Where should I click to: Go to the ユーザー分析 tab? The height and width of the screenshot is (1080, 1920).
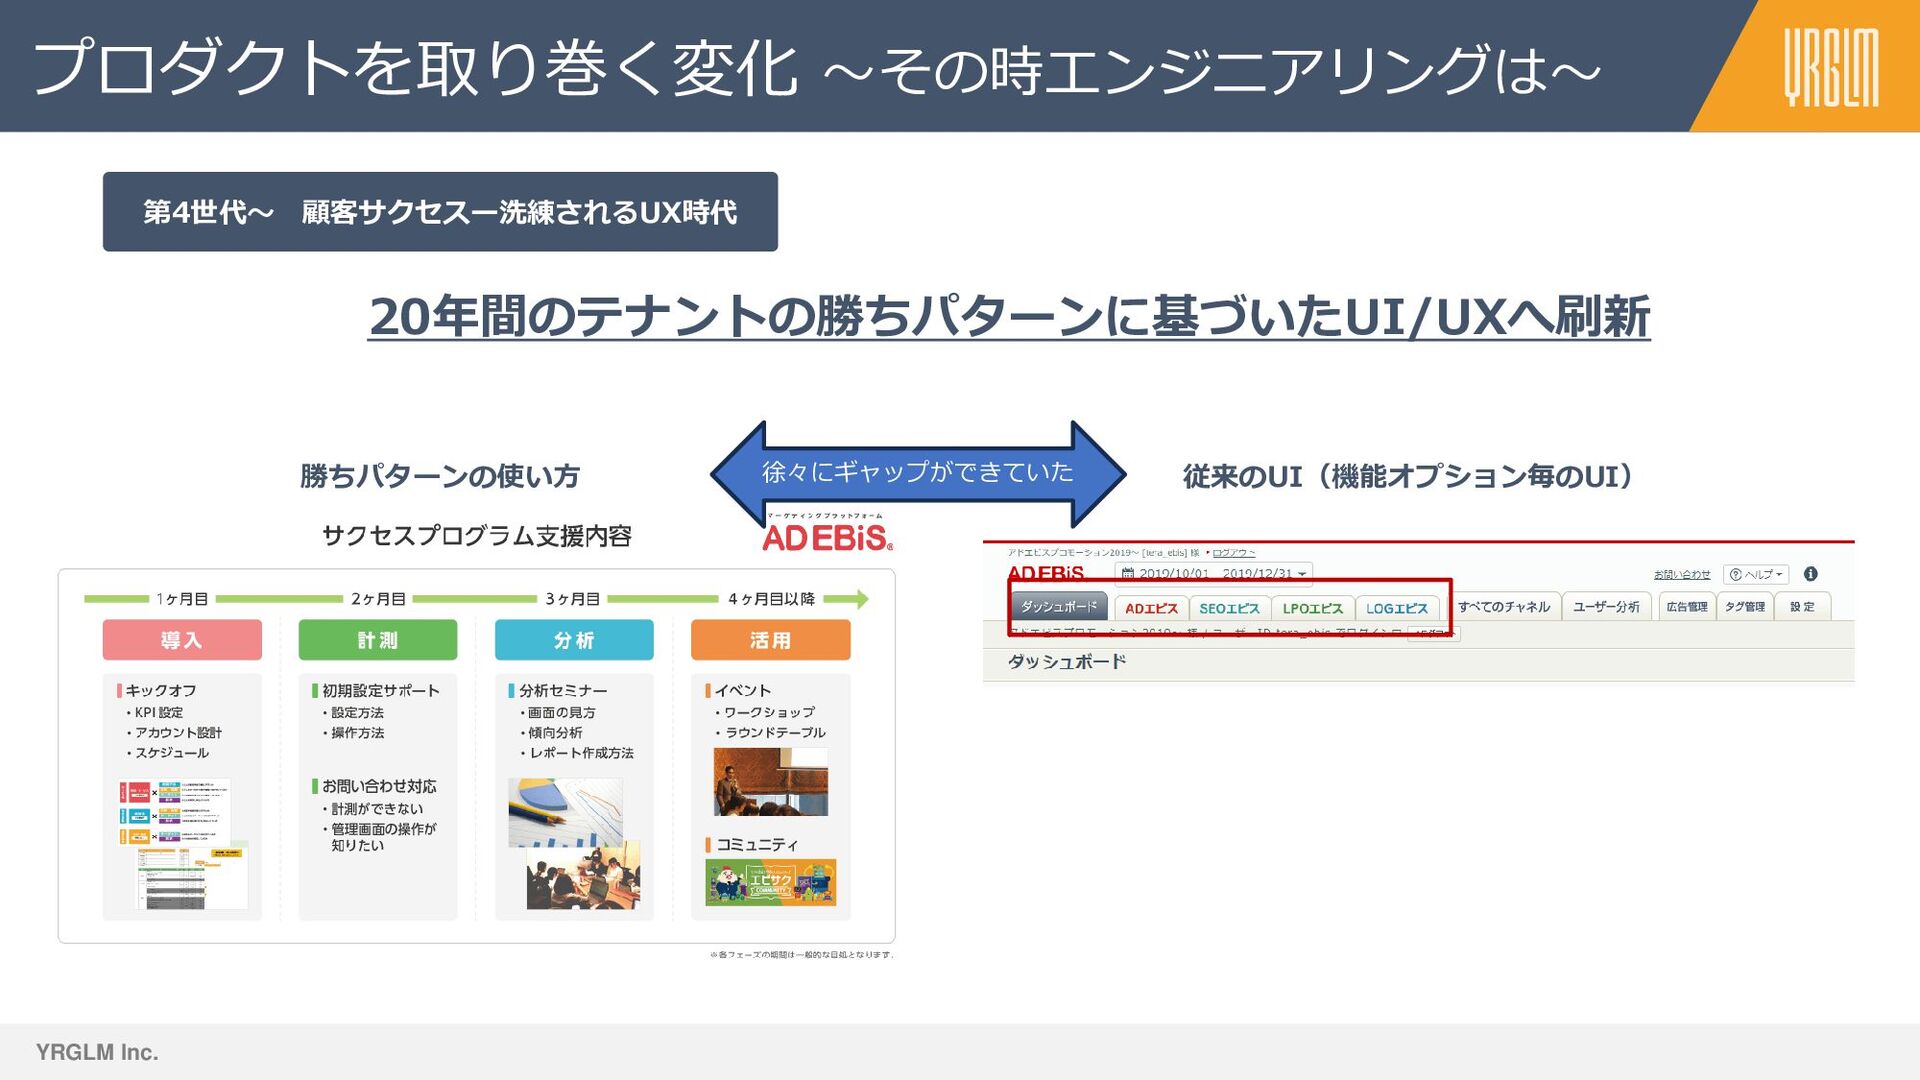1605,607
